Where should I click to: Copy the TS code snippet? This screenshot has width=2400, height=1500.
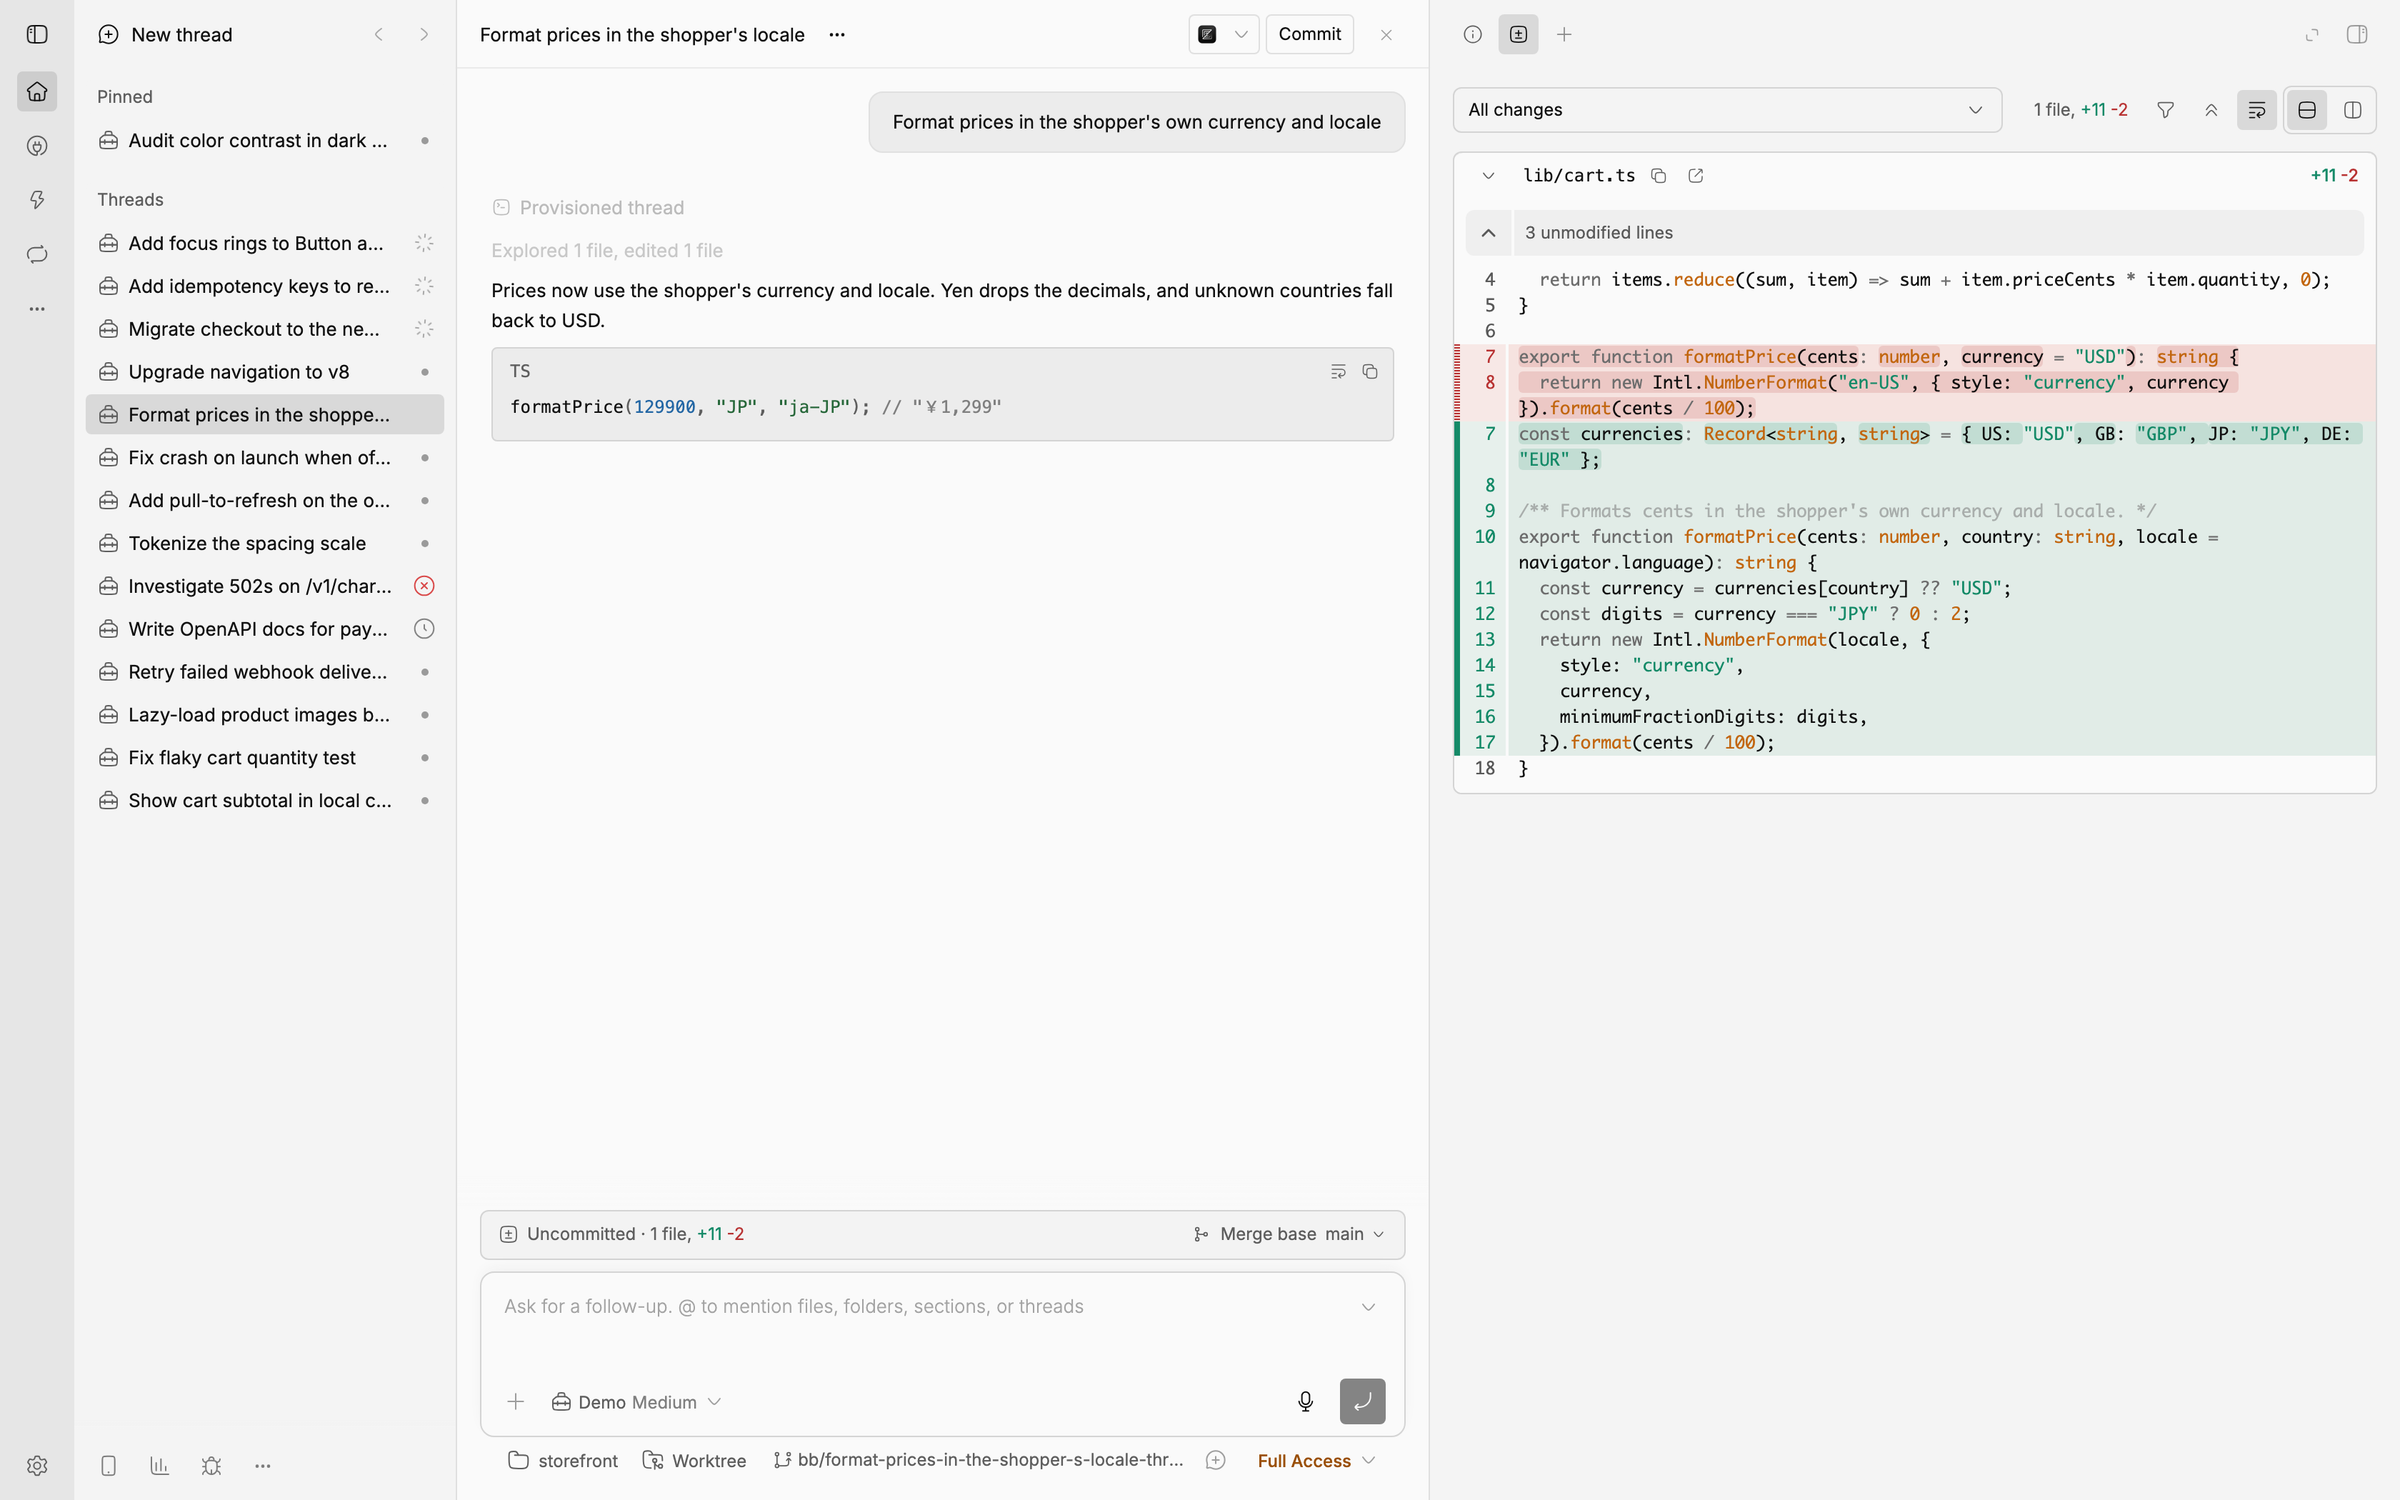point(1370,372)
